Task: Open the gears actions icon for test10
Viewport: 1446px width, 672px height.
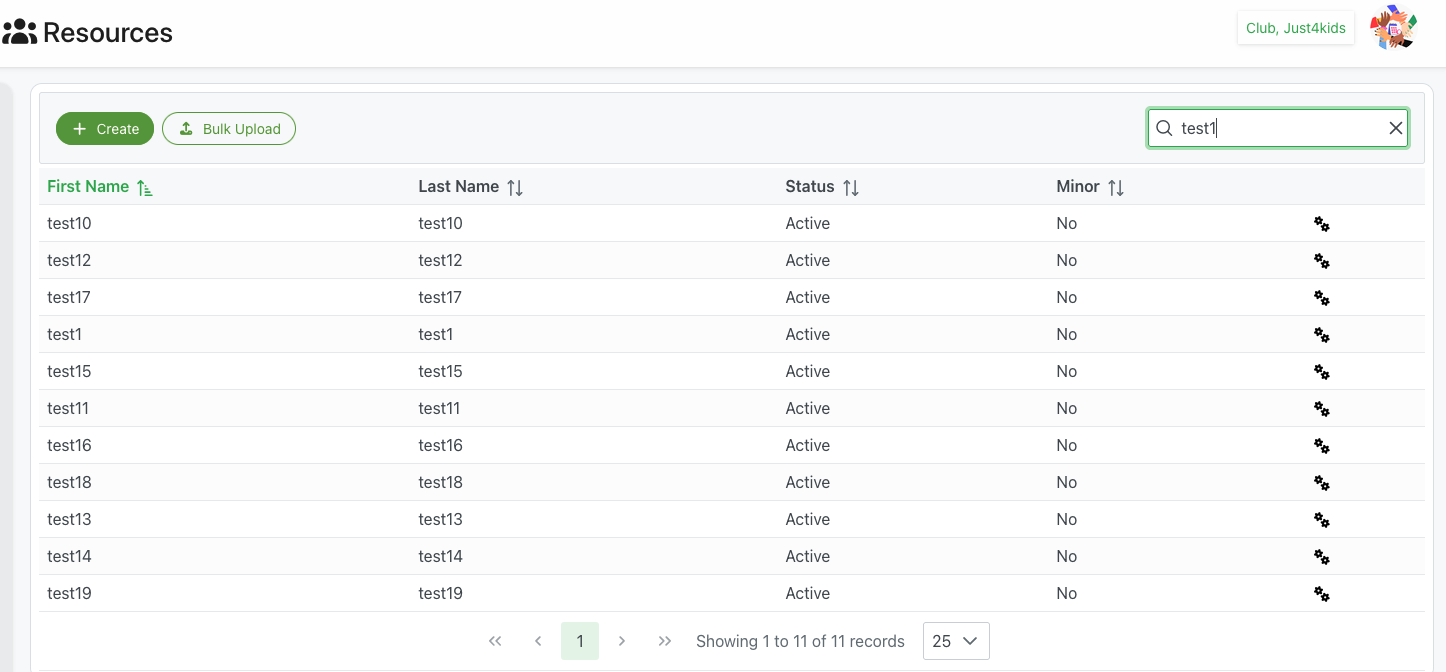Action: [1321, 224]
